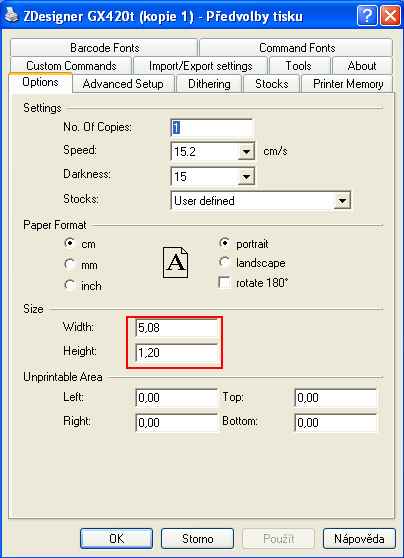Screen dimensions: 404x558
Task: Click the page orientation preview icon
Action: tap(175, 263)
